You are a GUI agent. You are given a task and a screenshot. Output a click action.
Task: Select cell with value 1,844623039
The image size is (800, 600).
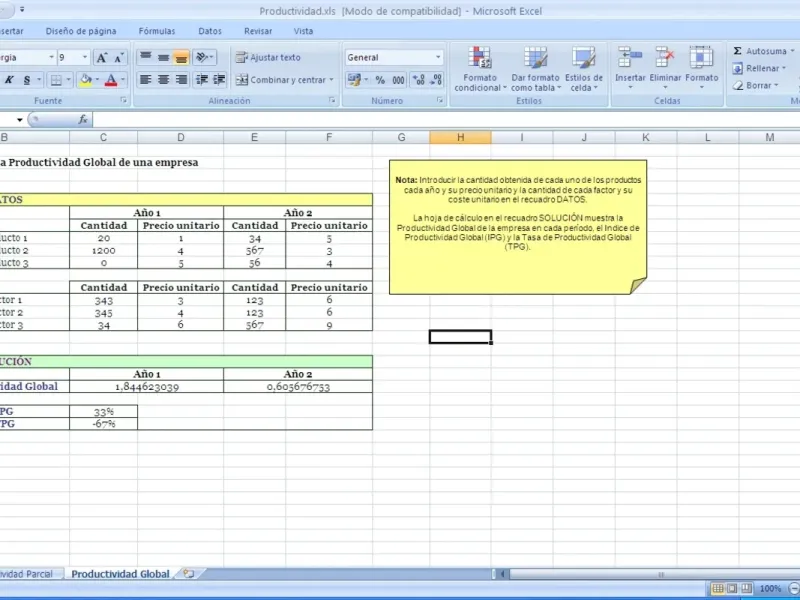coord(146,387)
